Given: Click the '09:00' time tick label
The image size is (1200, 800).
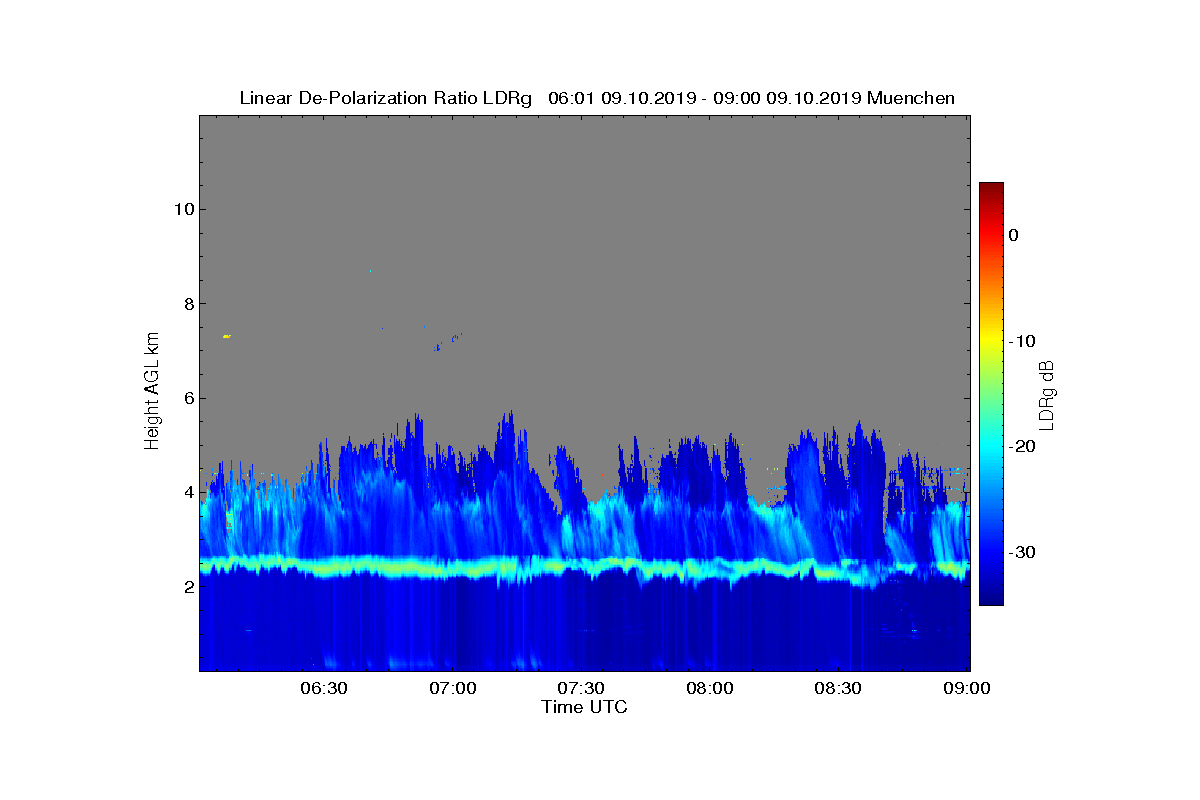Looking at the screenshot, I should pyautogui.click(x=968, y=689).
